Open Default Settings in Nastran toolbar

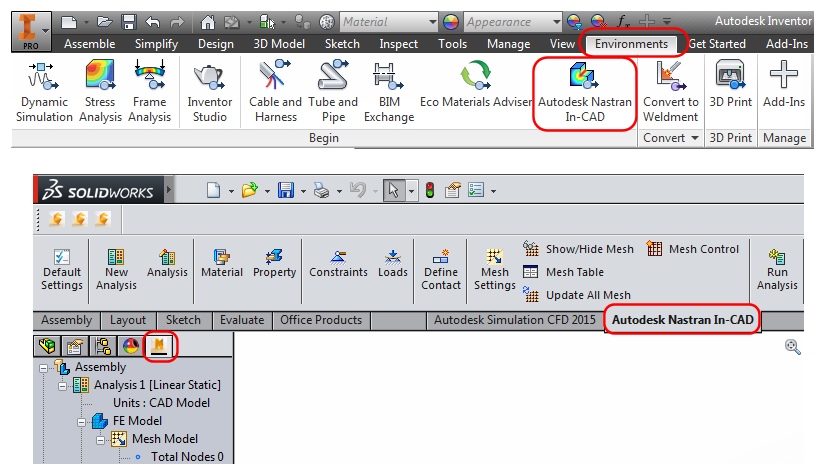point(62,270)
